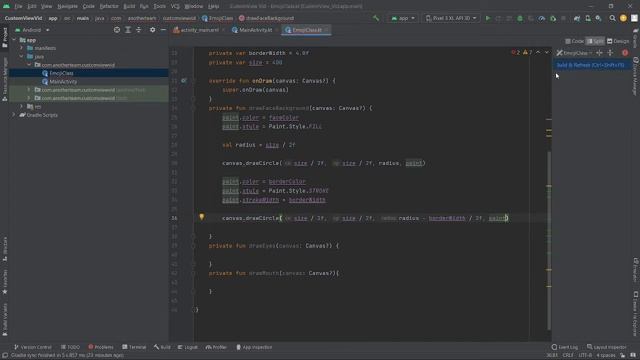640x360 pixels.
Task: Click the override gutter icon beside onDraw
Action: pos(184,80)
